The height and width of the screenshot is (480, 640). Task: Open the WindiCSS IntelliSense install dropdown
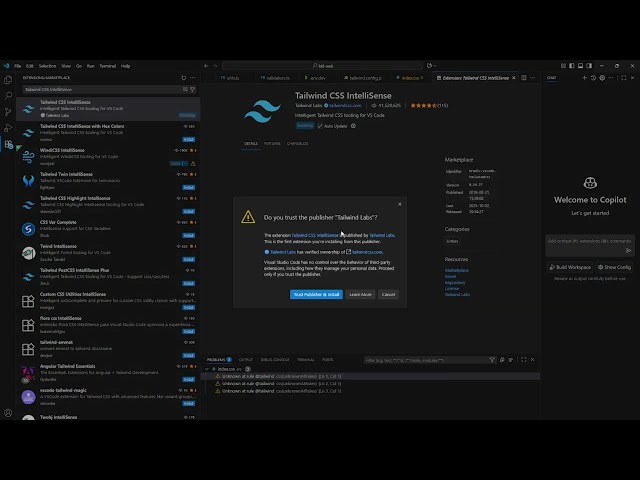(186, 164)
